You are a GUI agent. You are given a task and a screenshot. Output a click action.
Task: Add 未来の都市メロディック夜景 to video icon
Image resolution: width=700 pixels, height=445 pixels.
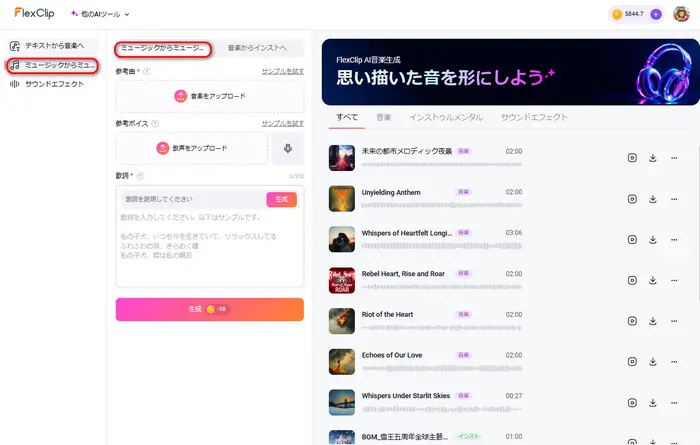pyautogui.click(x=632, y=158)
